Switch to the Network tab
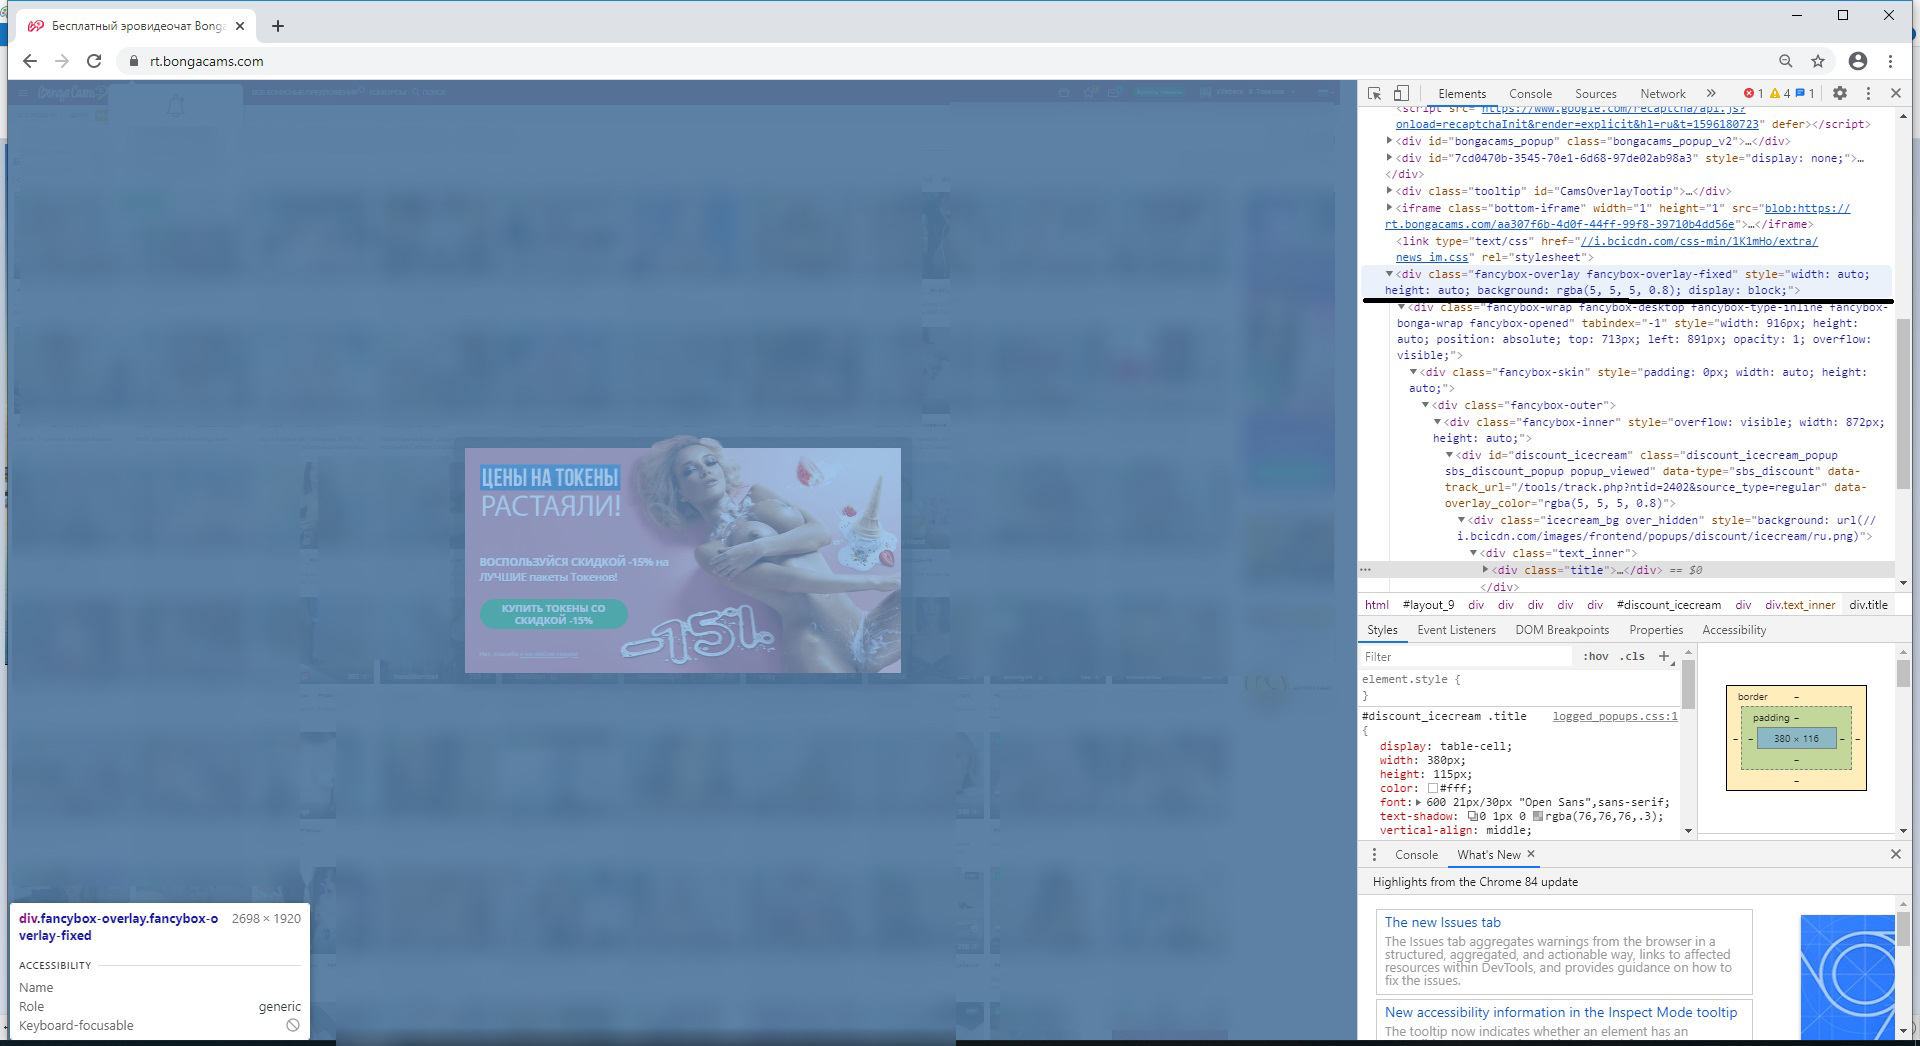The width and height of the screenshot is (1920, 1046). pos(1662,93)
